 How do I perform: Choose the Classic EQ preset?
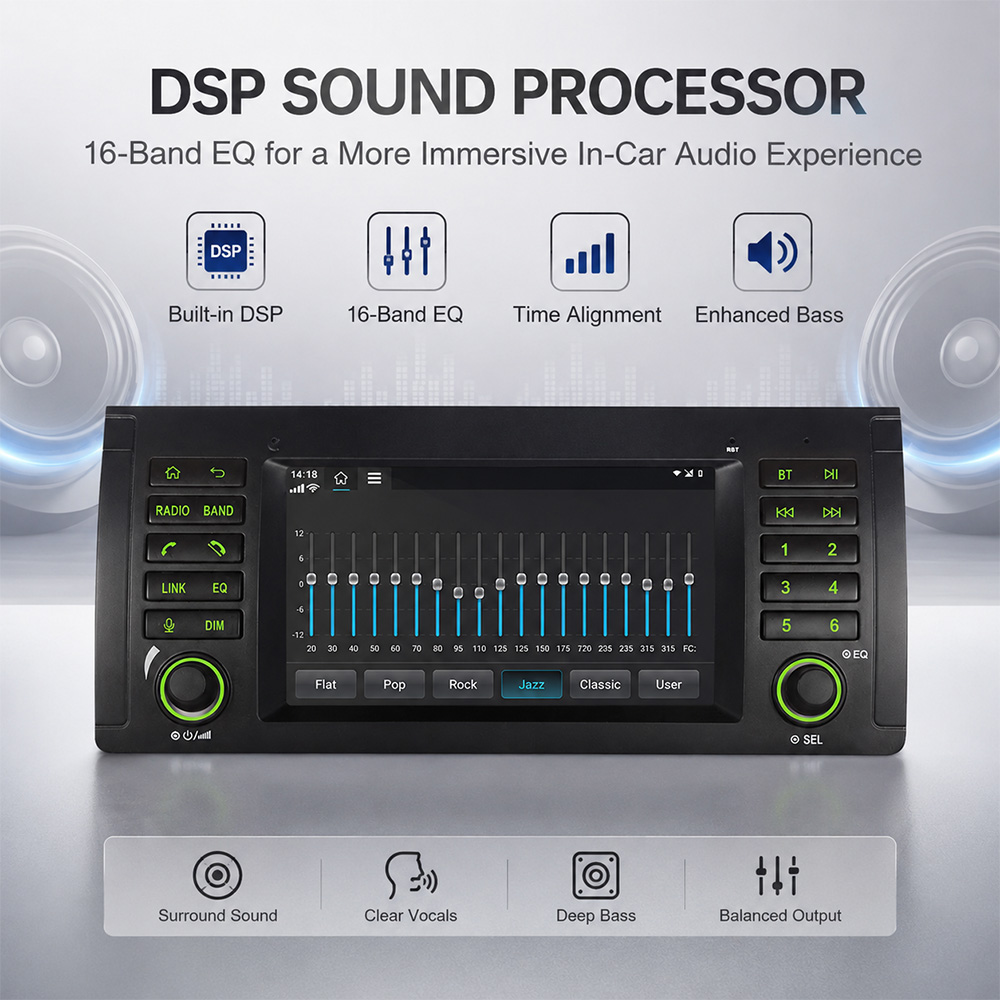(600, 684)
